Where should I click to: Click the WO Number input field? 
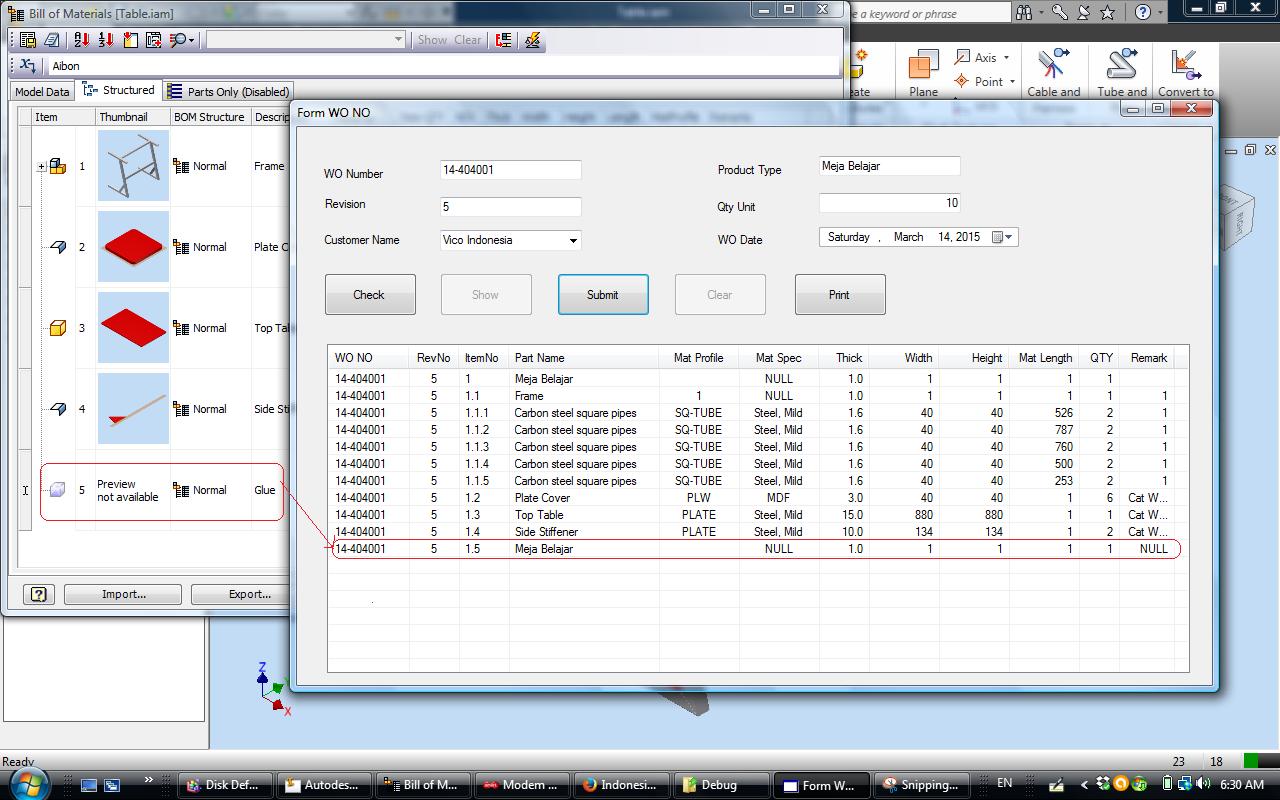click(x=510, y=170)
